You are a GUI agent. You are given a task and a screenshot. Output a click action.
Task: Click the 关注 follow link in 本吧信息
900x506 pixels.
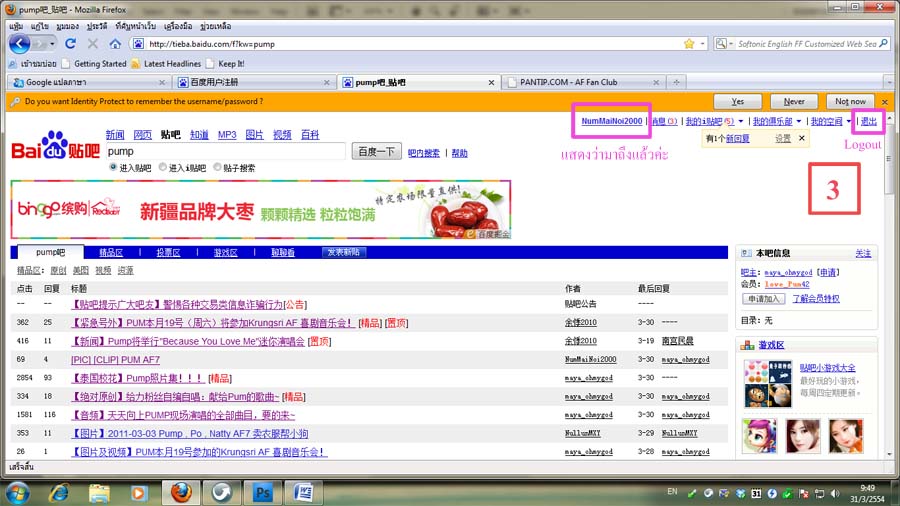click(863, 254)
